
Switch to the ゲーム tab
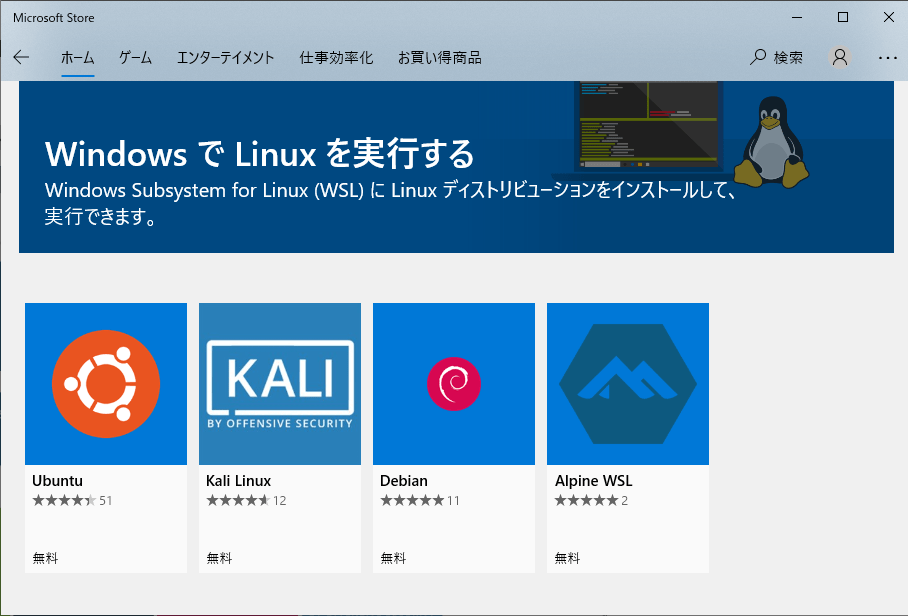coord(135,57)
